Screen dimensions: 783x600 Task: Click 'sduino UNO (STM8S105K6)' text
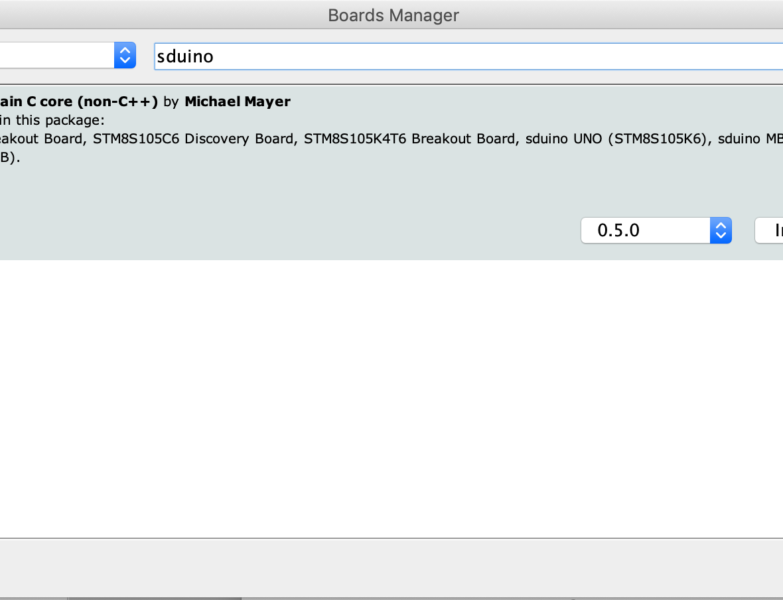pyautogui.click(x=618, y=138)
